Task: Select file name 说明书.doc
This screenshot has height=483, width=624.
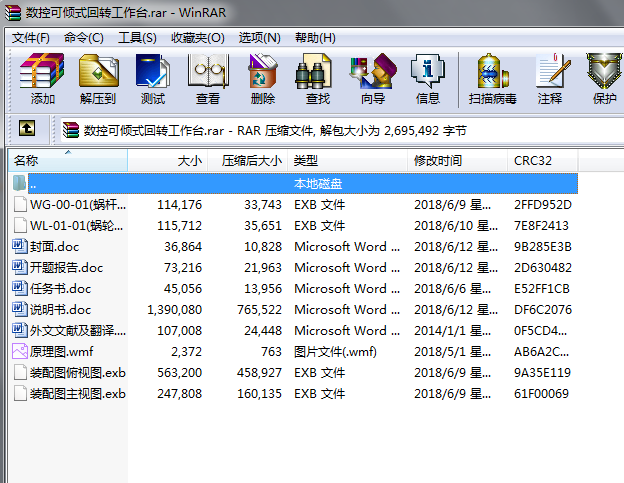Action: (x=60, y=310)
